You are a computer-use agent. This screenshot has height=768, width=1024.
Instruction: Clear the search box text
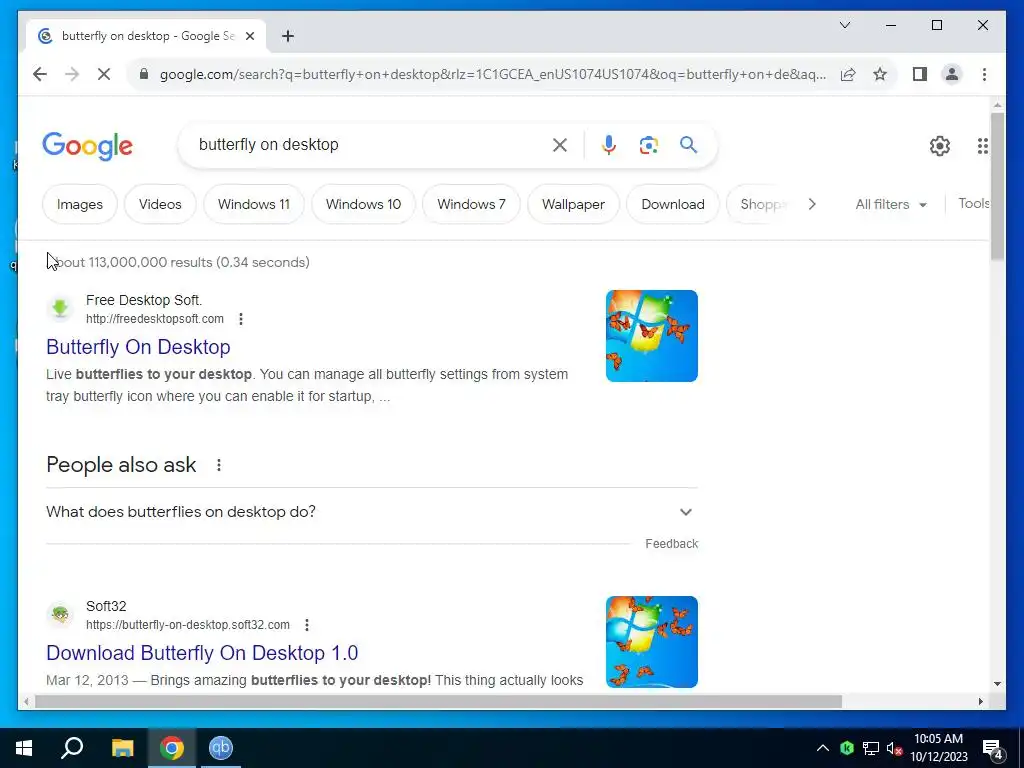(560, 145)
